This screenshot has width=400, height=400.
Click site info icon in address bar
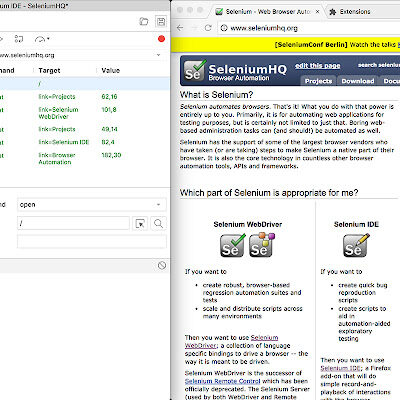224,28
